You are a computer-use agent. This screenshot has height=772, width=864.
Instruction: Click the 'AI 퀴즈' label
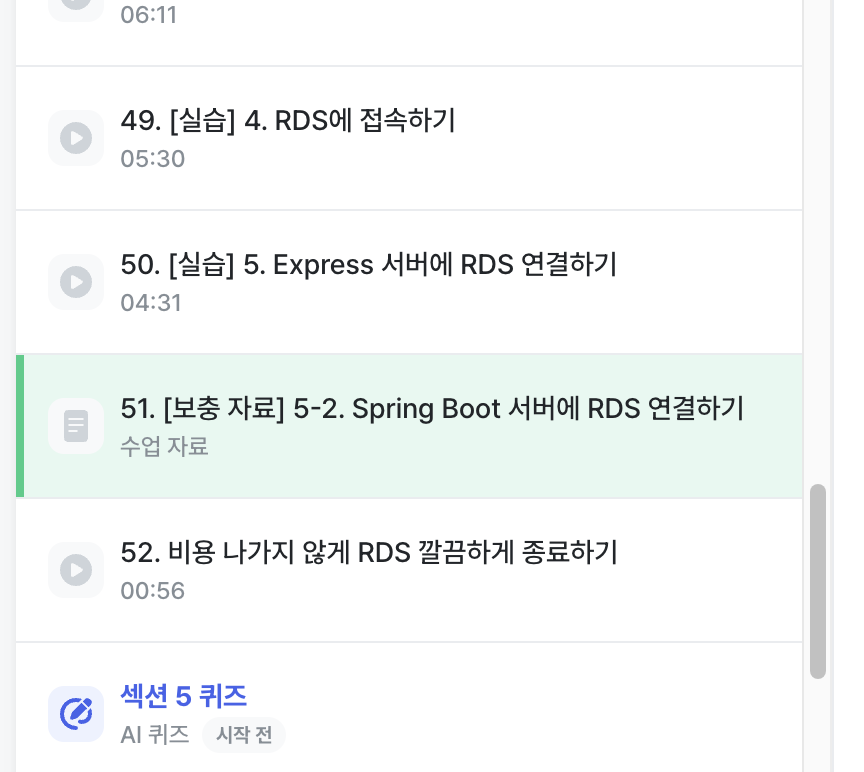155,735
